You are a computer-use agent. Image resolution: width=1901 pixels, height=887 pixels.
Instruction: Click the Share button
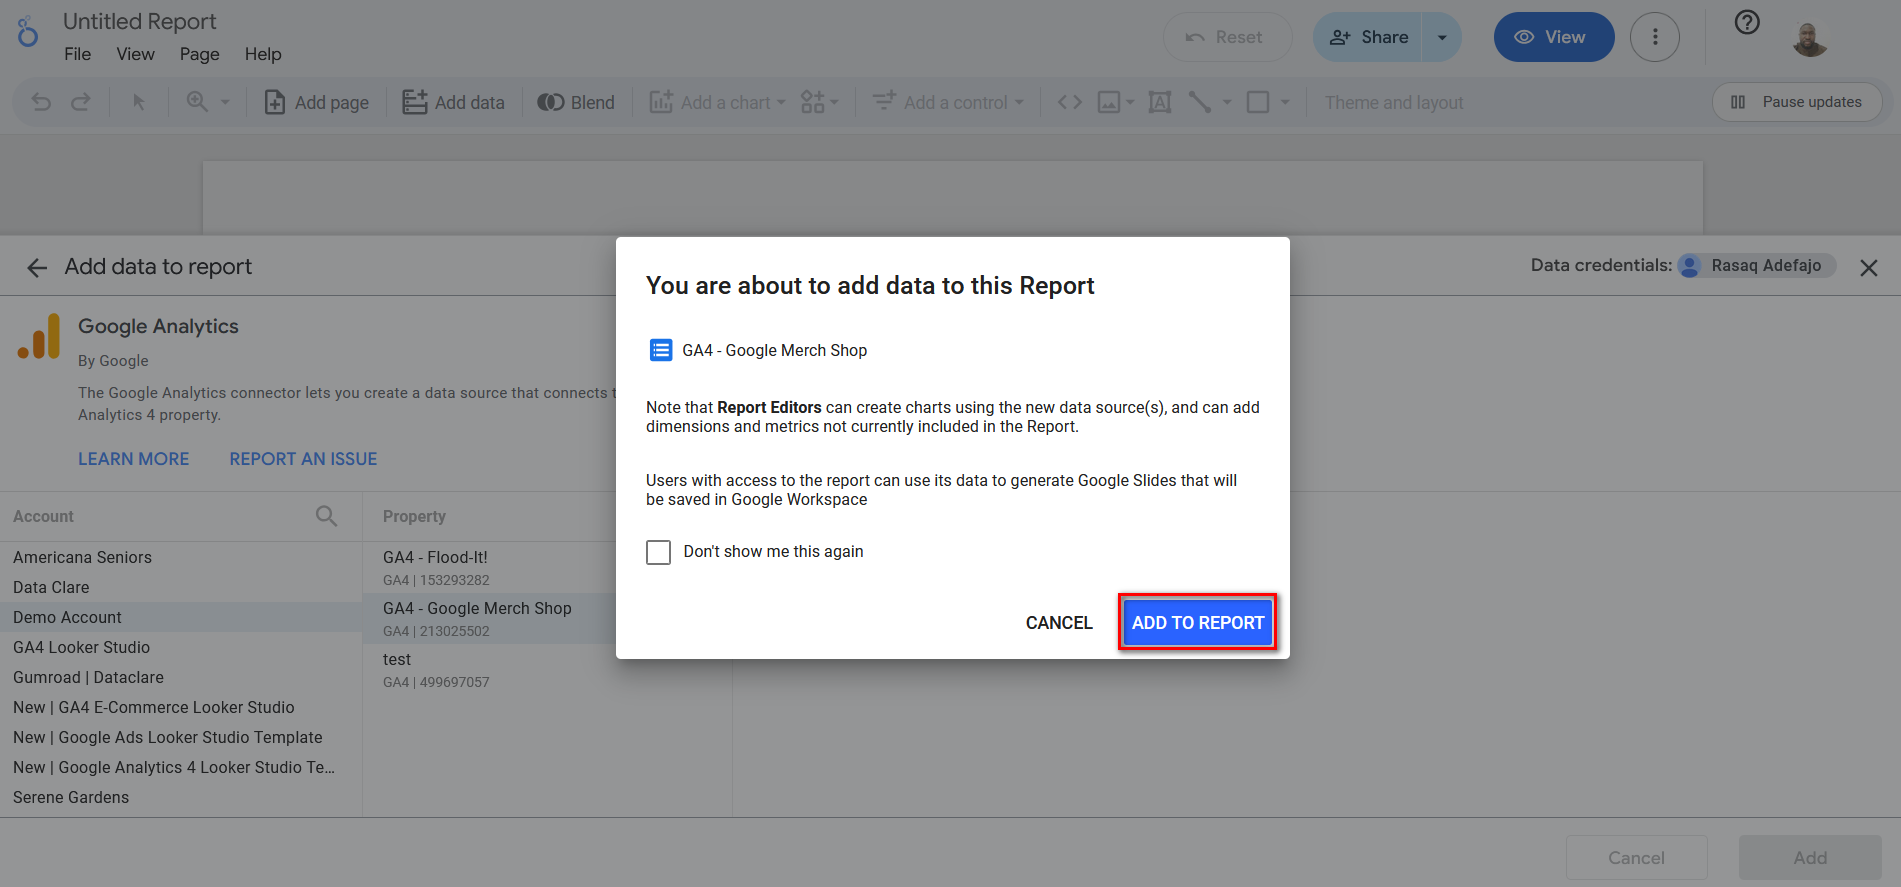click(x=1368, y=37)
